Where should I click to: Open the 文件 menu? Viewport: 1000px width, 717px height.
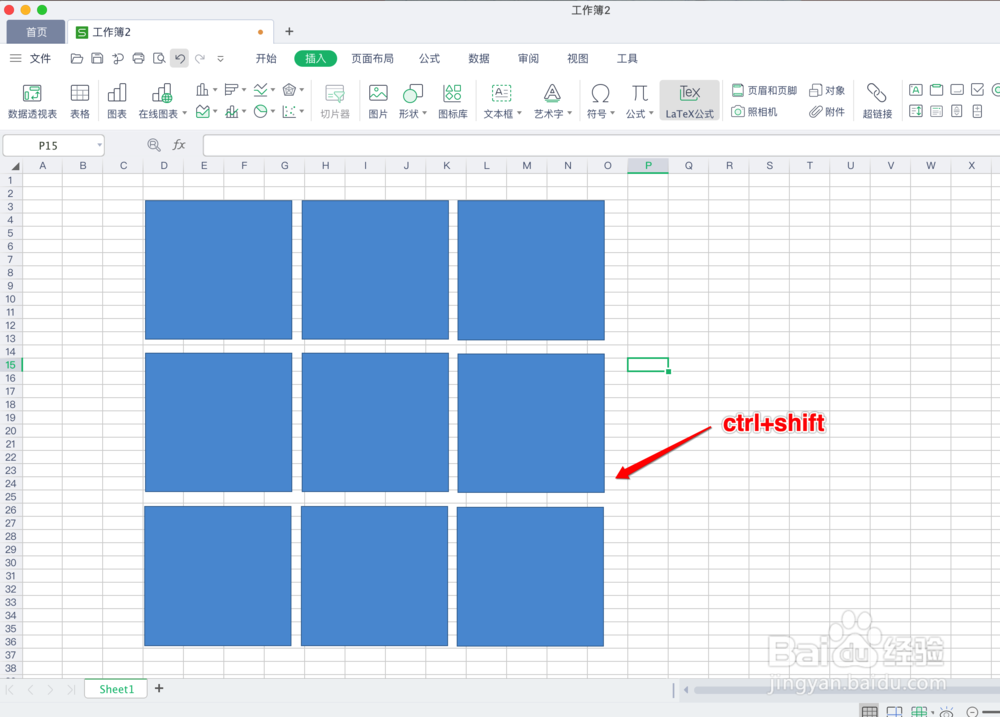40,59
